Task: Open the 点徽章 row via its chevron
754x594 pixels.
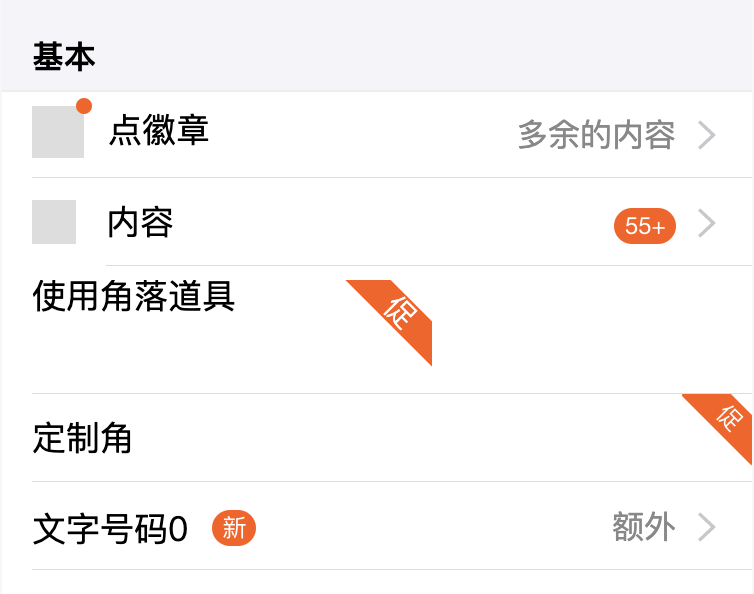Action: tap(706, 135)
